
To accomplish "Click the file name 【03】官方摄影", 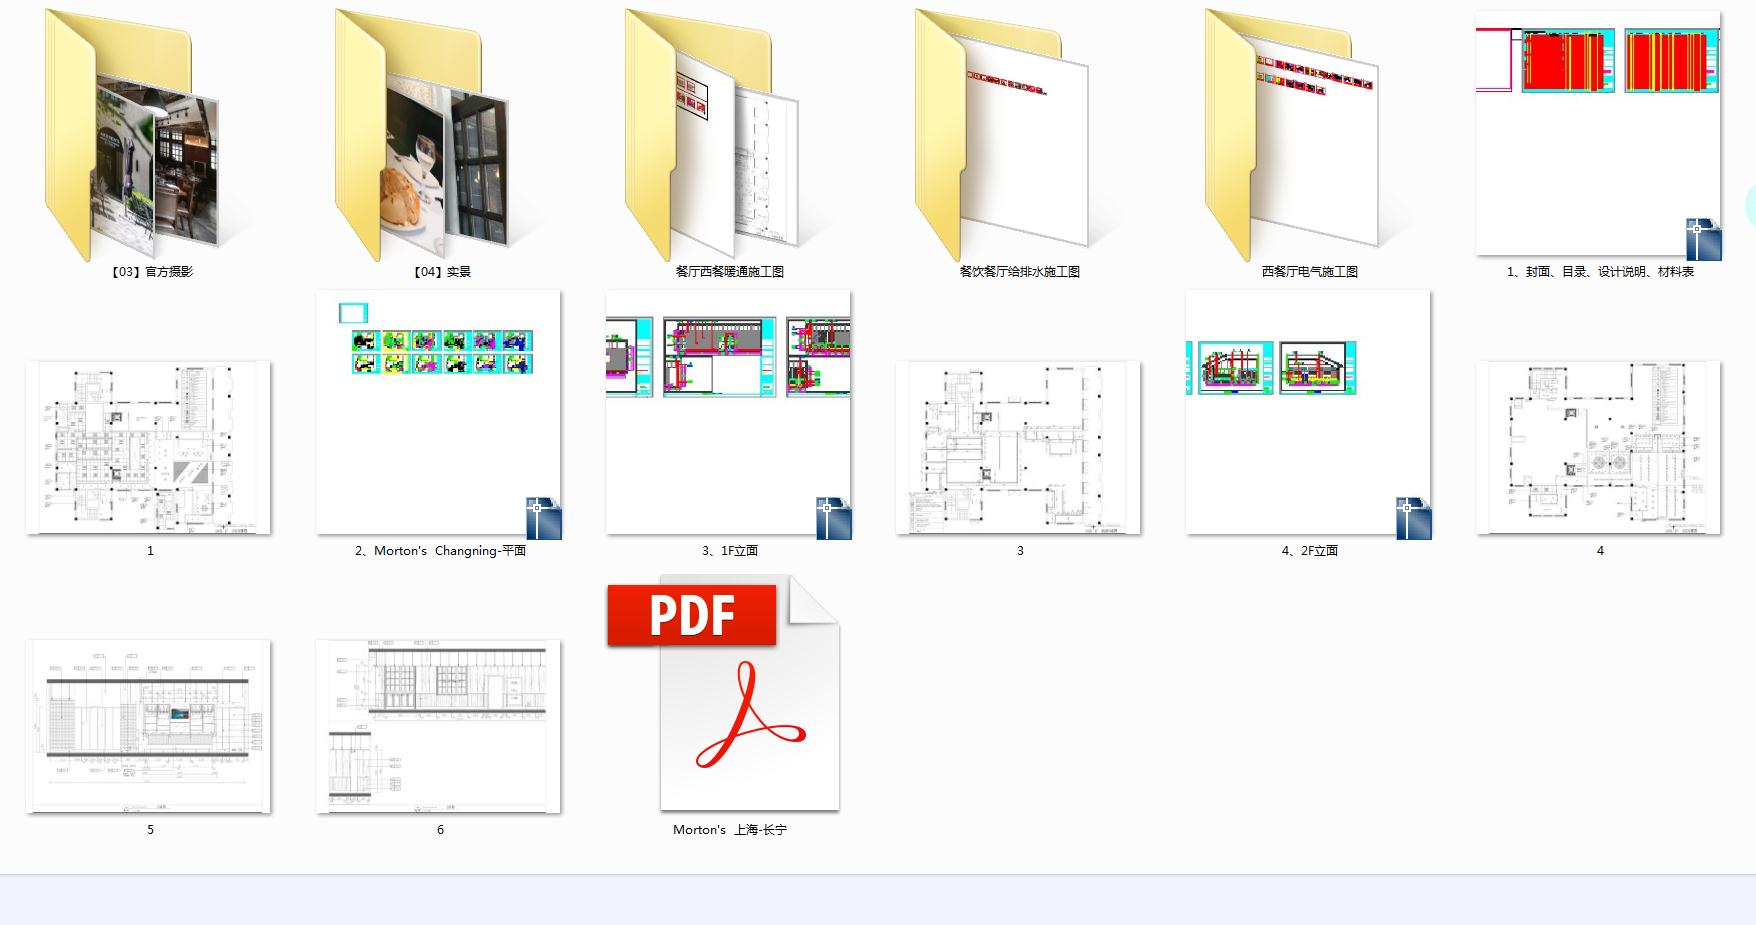I will click(x=150, y=272).
